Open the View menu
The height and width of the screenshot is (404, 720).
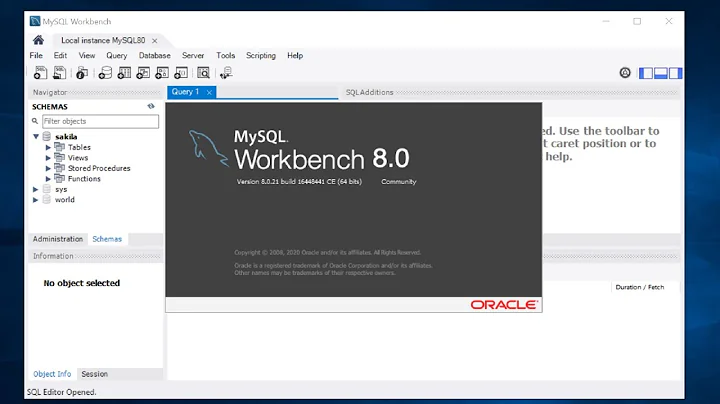[x=87, y=56]
